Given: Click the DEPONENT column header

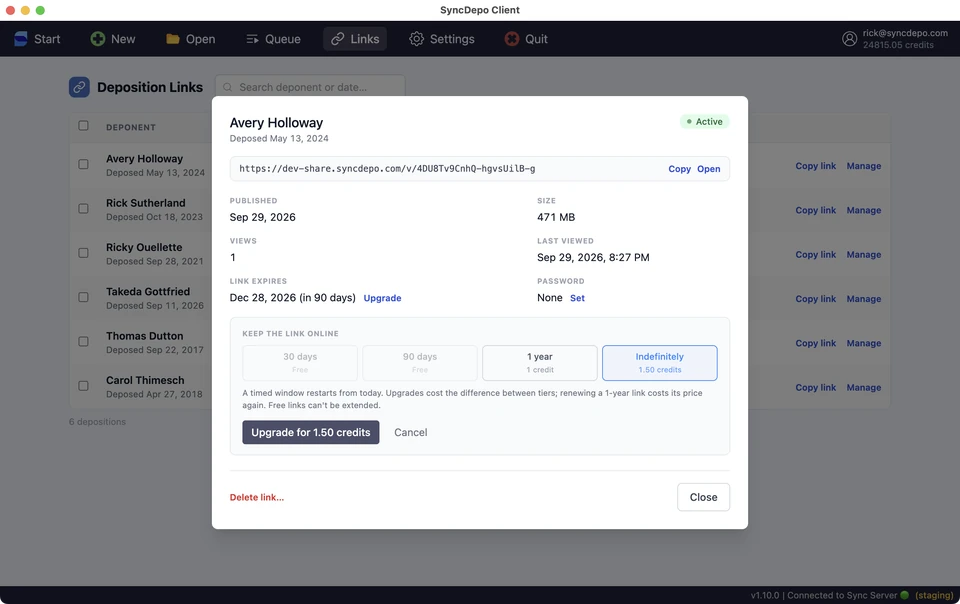Looking at the screenshot, I should tap(130, 127).
